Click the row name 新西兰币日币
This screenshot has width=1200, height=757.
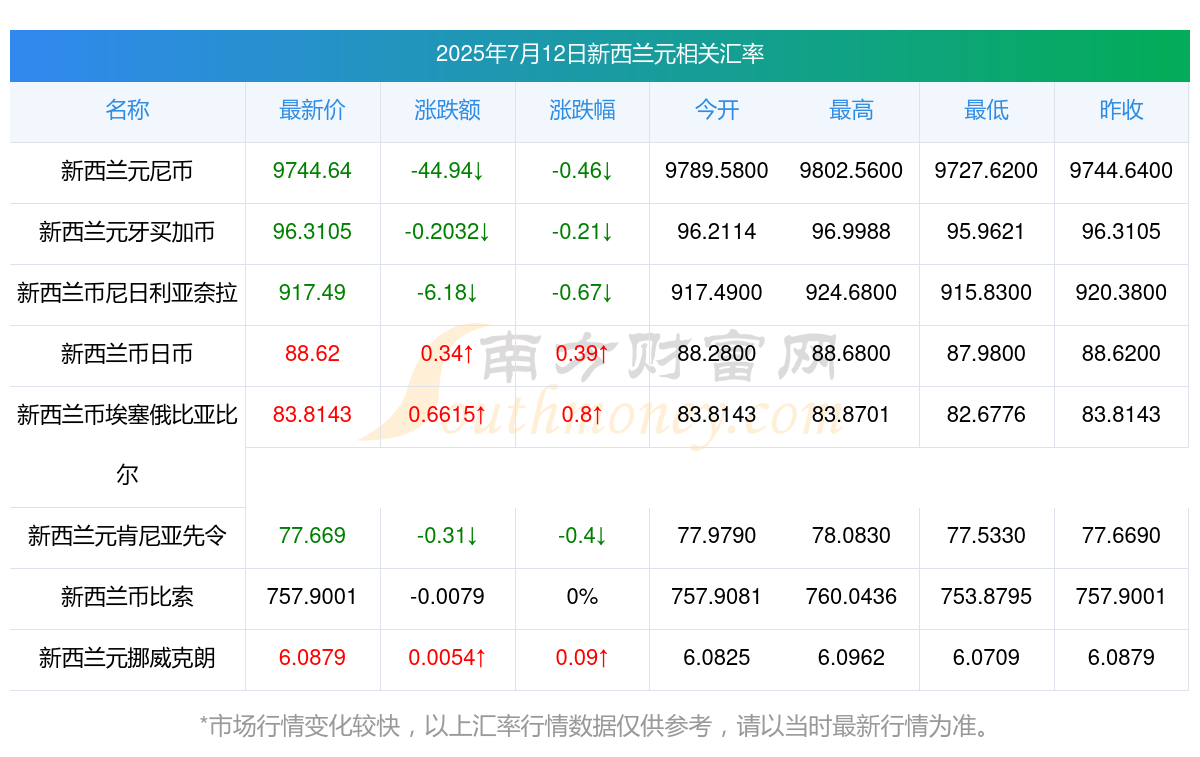click(127, 354)
